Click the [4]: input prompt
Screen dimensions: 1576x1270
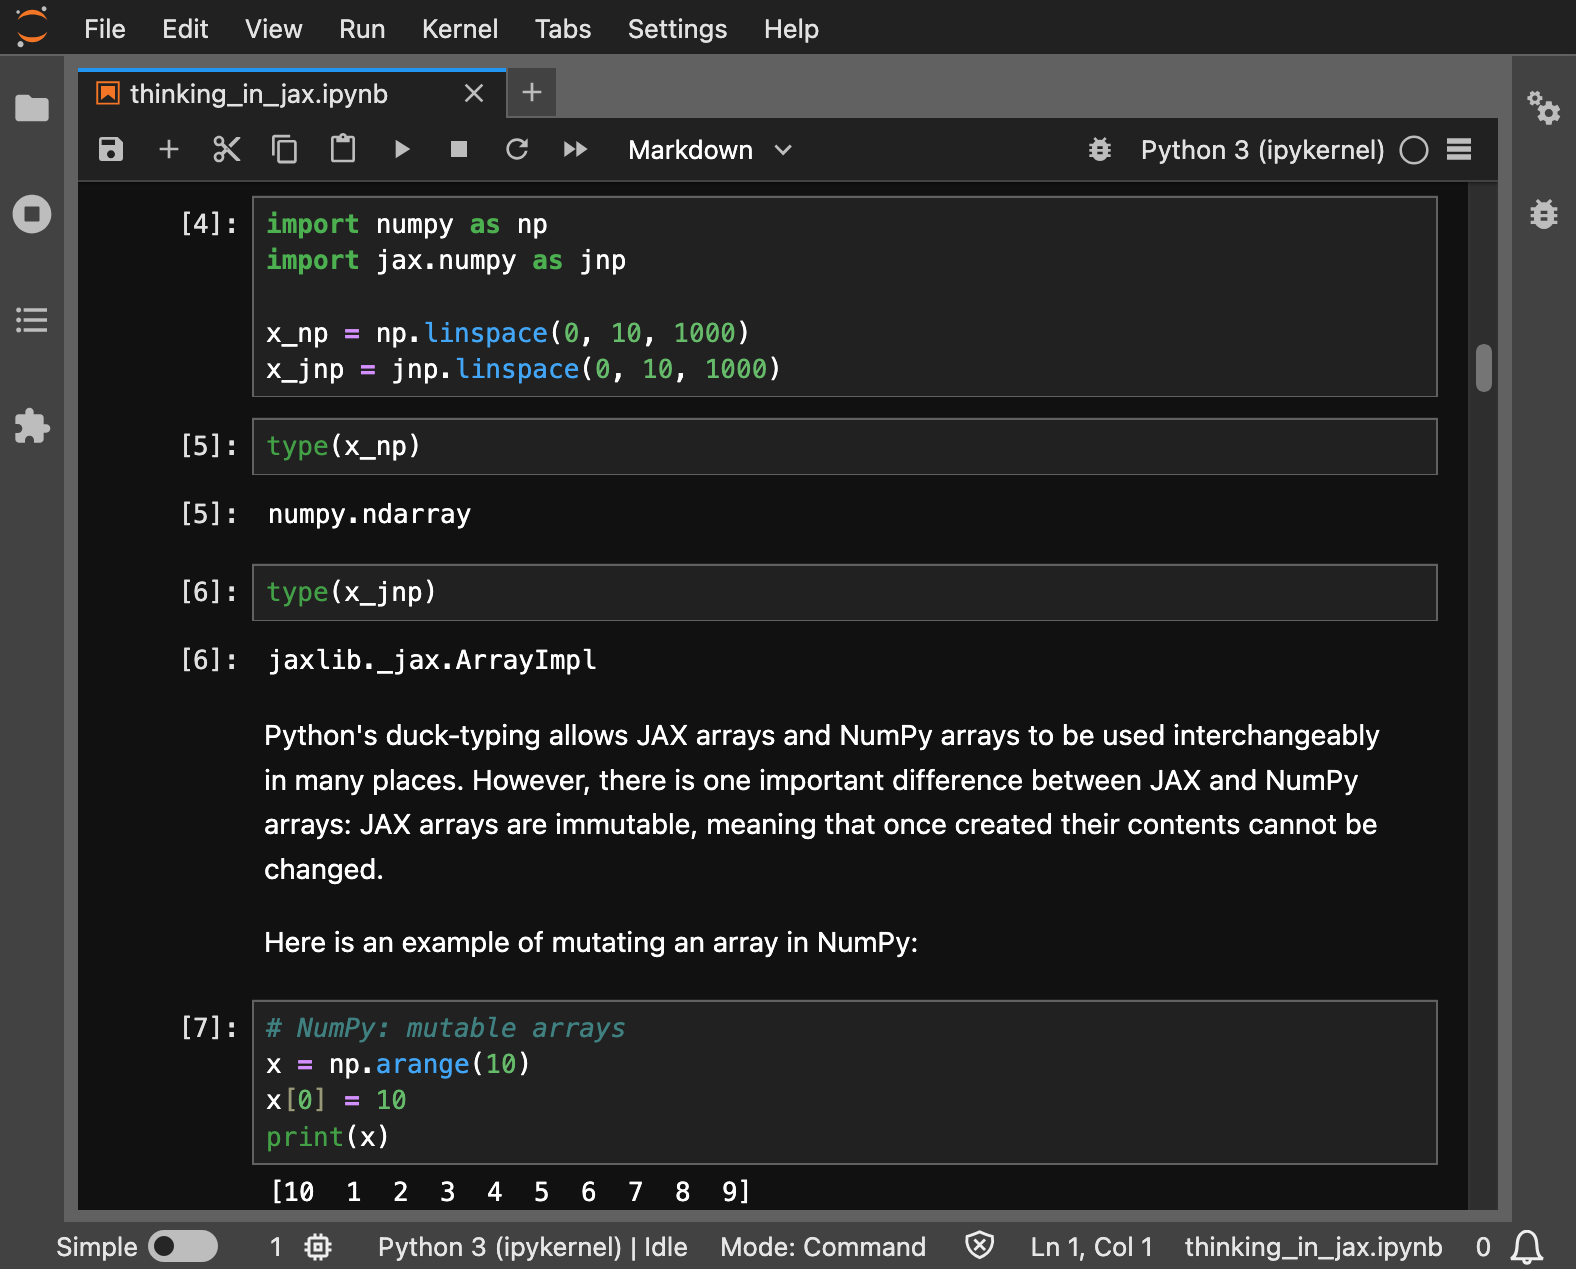click(x=209, y=223)
